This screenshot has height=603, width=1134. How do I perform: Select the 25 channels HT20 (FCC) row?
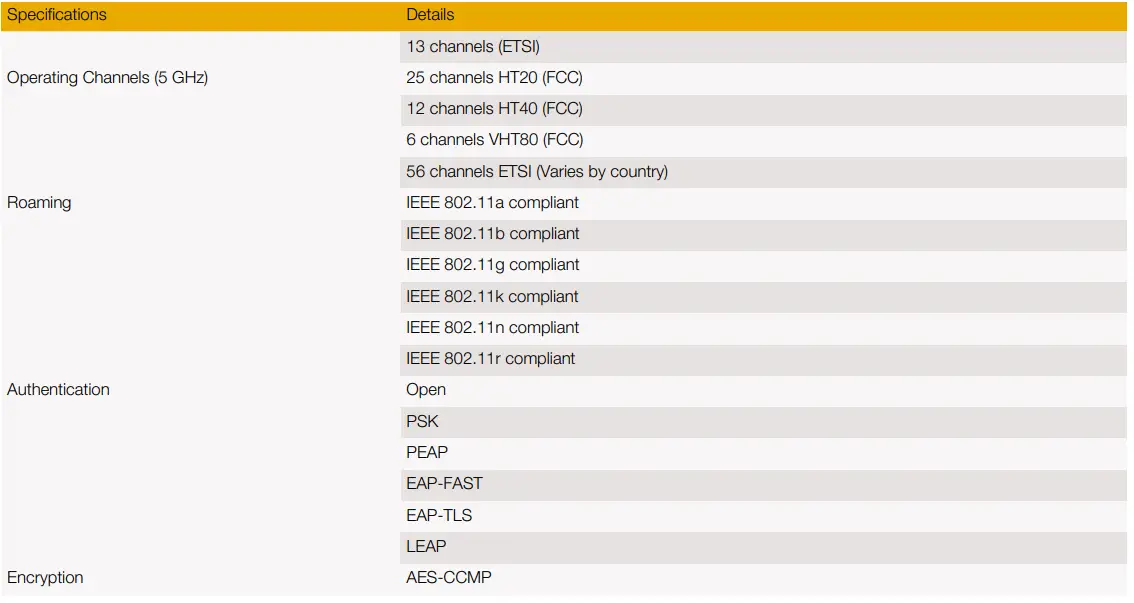(x=494, y=77)
